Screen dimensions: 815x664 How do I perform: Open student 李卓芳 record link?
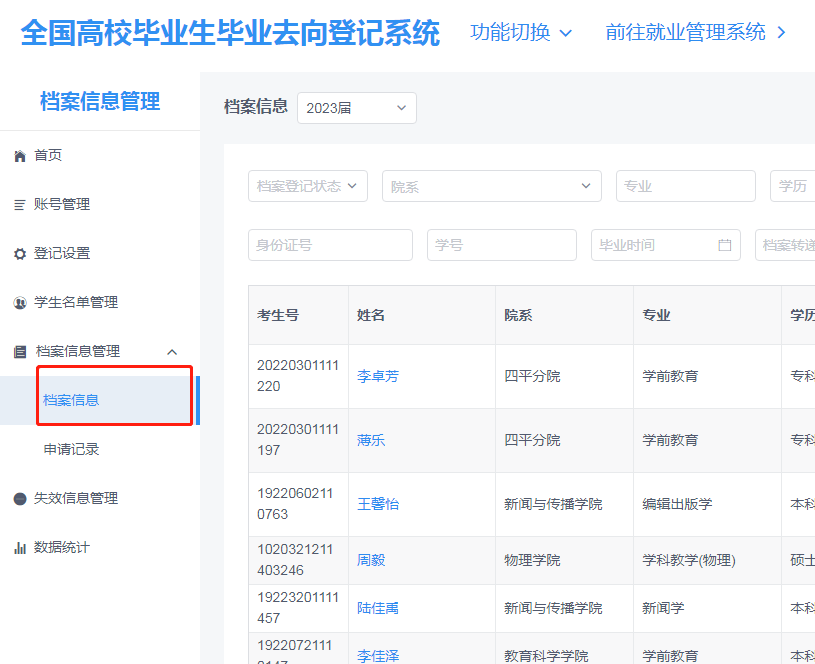[378, 377]
